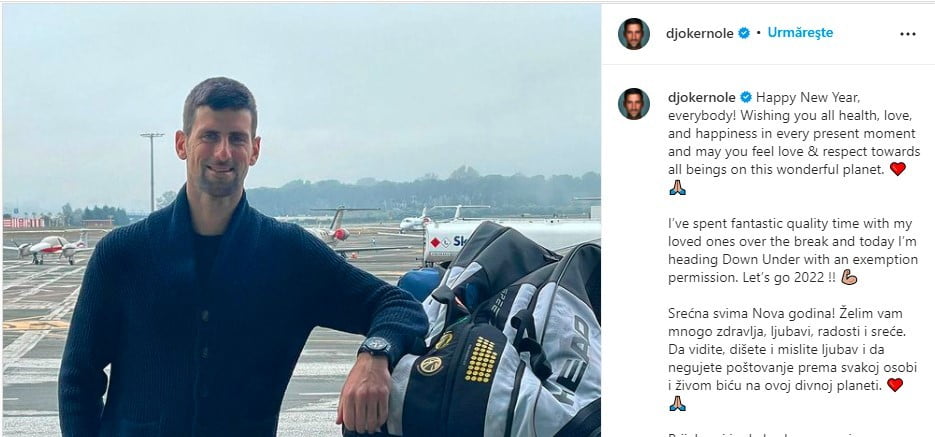
Task: Click the djokernole username in the post header
Action: coord(700,33)
